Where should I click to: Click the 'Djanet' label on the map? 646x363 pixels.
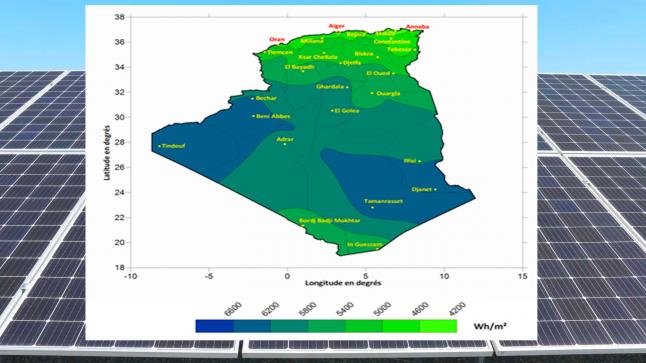click(422, 190)
